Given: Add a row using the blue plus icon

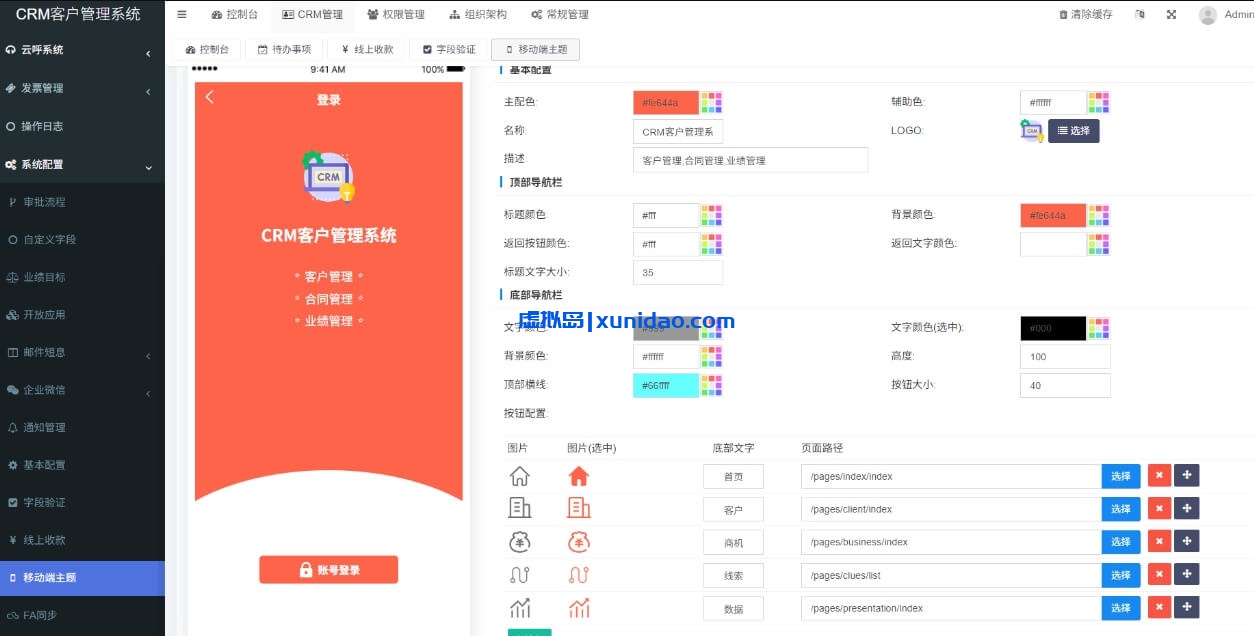Looking at the screenshot, I should click(x=1187, y=476).
